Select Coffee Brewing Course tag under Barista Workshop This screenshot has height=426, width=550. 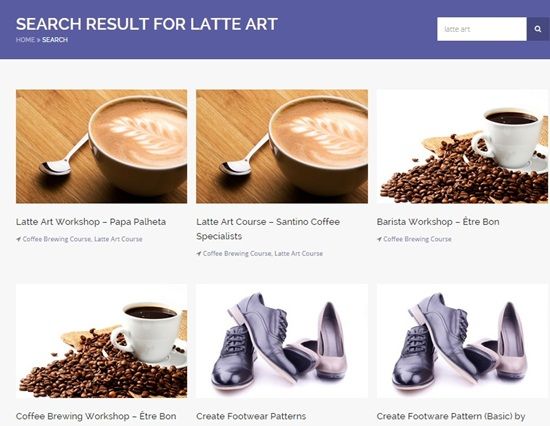coord(417,239)
